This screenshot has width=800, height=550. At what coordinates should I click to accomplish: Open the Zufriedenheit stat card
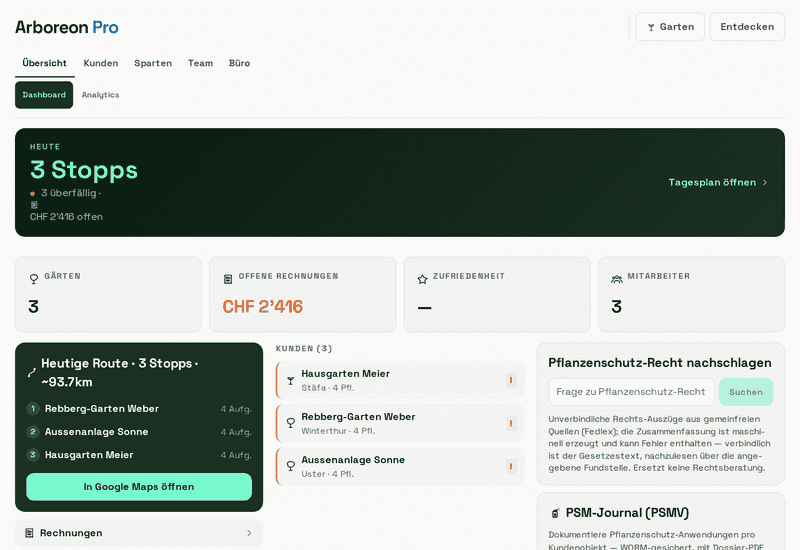coord(497,294)
